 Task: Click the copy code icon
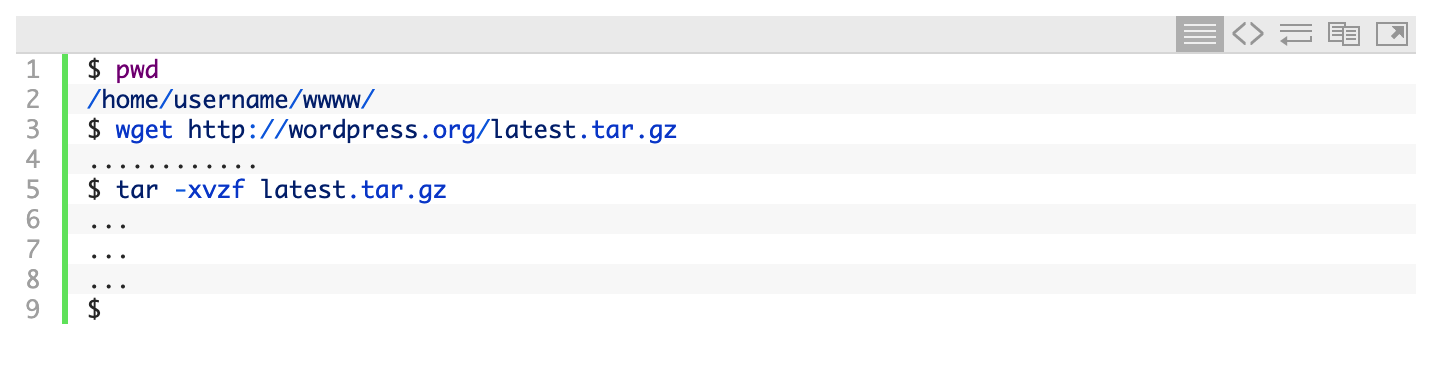click(1343, 34)
